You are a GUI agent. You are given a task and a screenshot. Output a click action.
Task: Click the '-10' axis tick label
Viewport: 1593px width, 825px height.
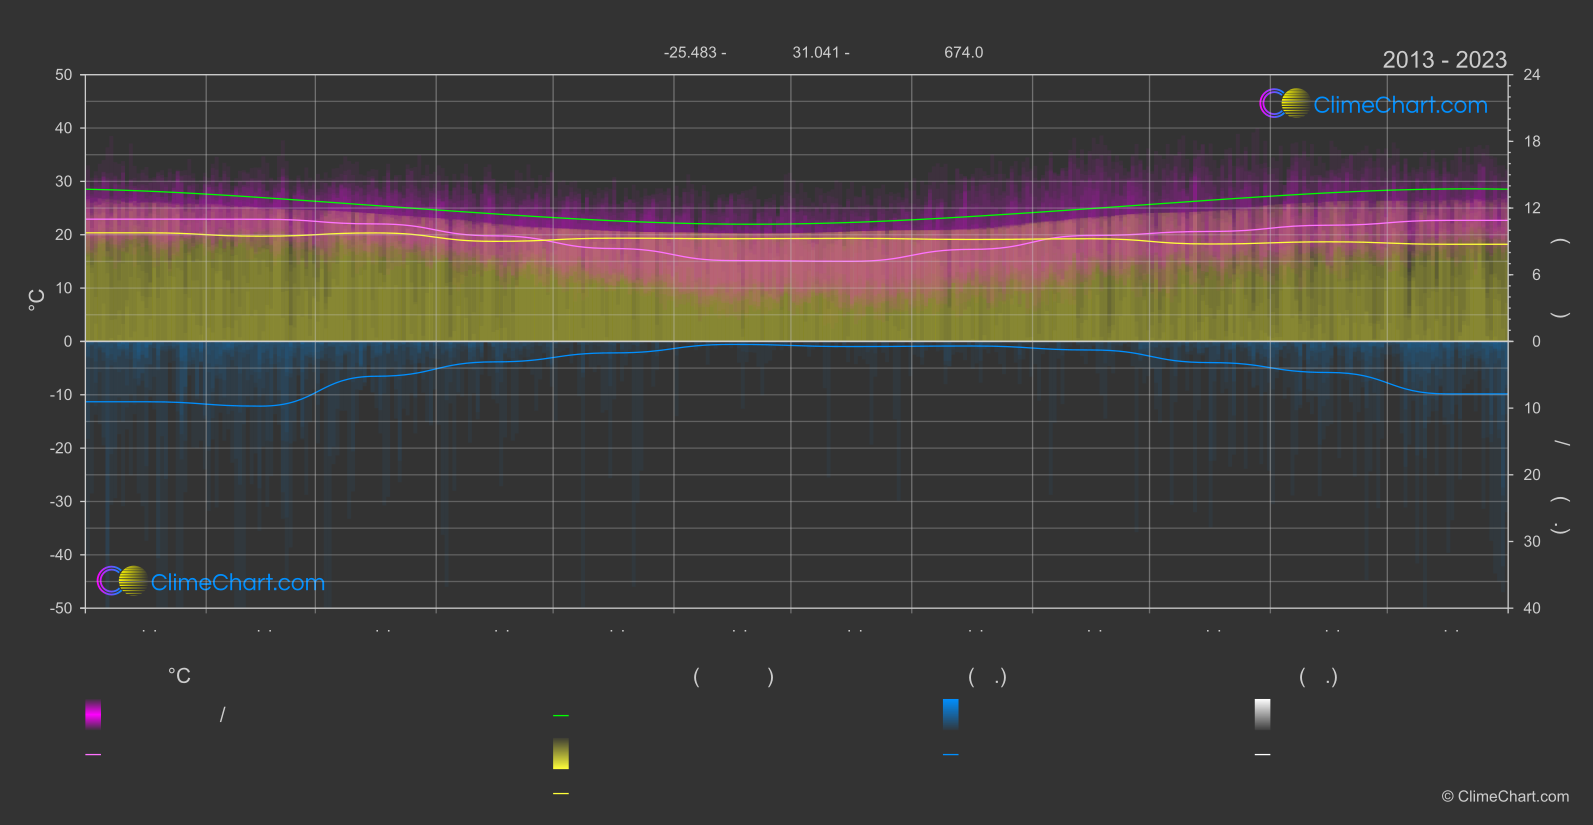click(x=62, y=395)
